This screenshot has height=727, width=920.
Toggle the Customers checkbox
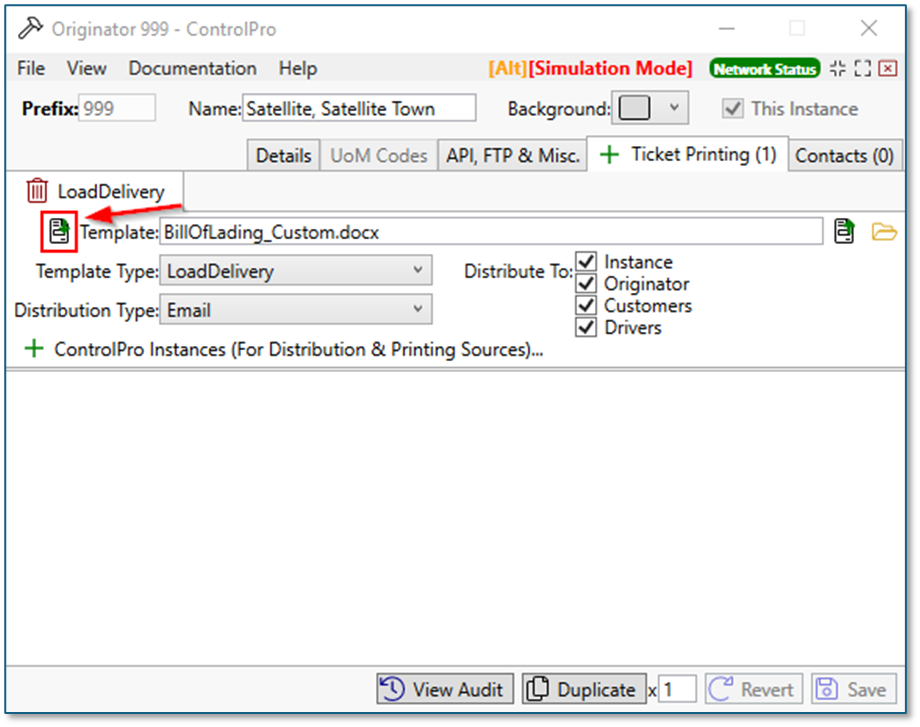click(x=586, y=305)
